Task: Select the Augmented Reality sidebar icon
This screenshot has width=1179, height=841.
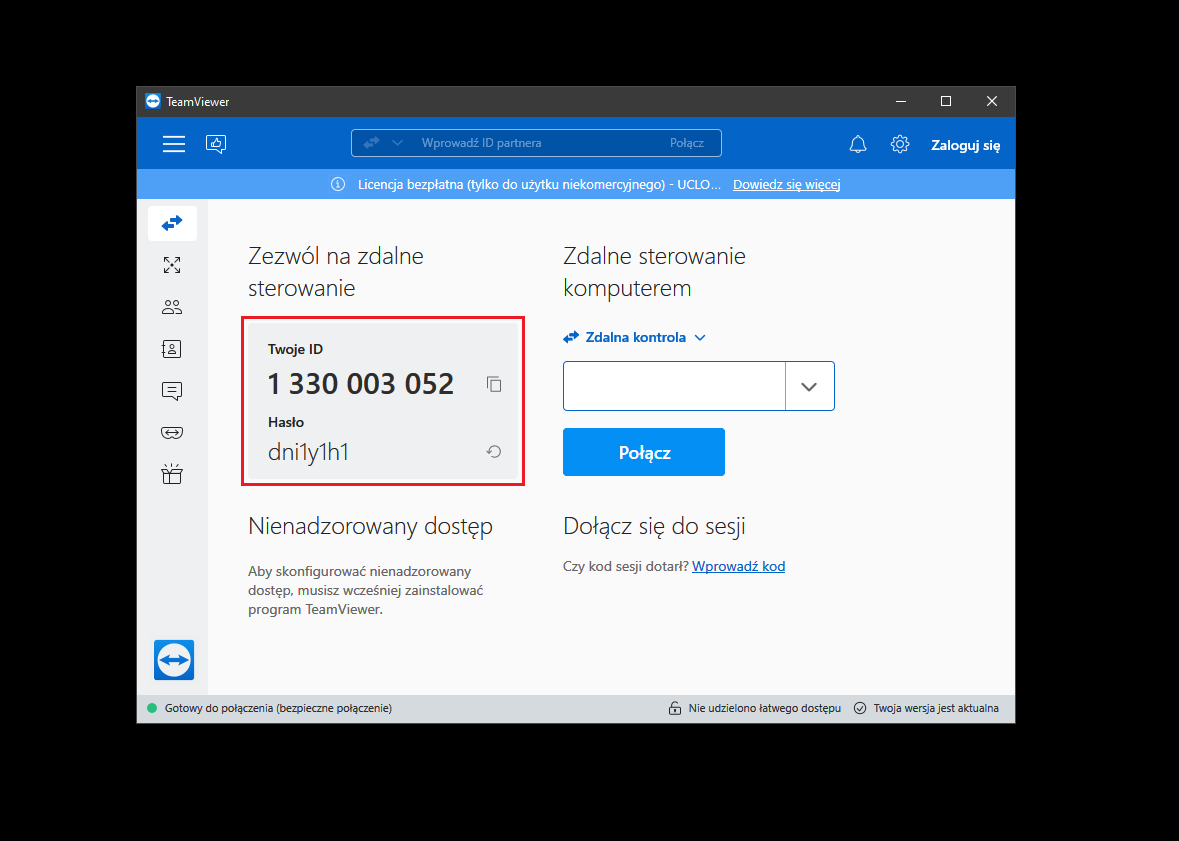Action: [x=172, y=432]
